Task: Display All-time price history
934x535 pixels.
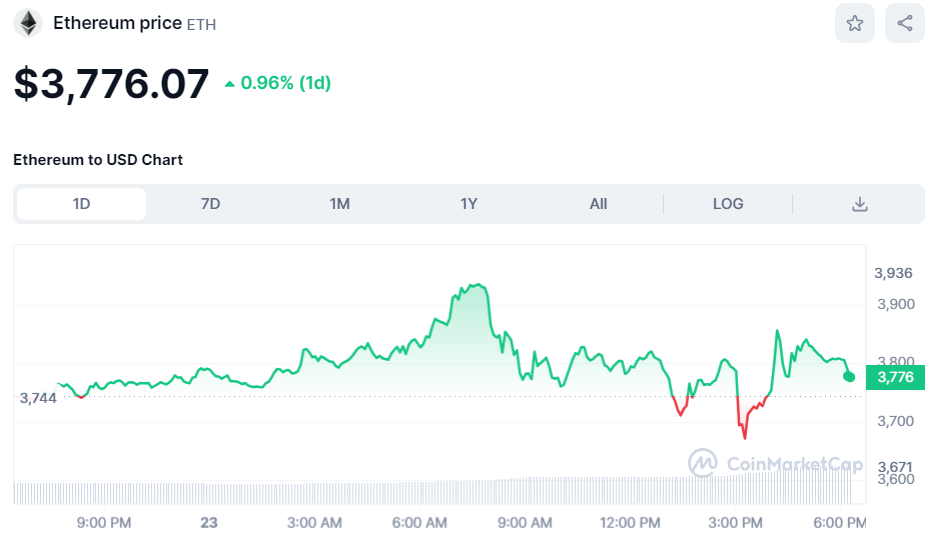Action: point(598,204)
